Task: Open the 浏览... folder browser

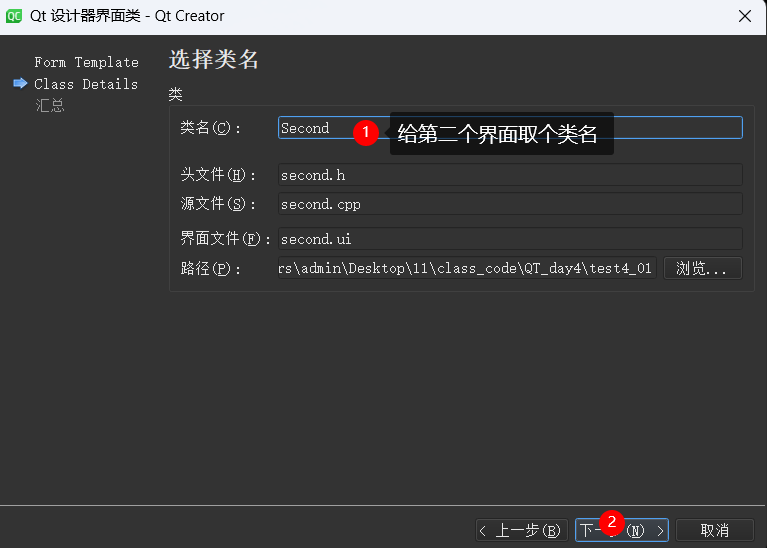Action: pyautogui.click(x=702, y=268)
